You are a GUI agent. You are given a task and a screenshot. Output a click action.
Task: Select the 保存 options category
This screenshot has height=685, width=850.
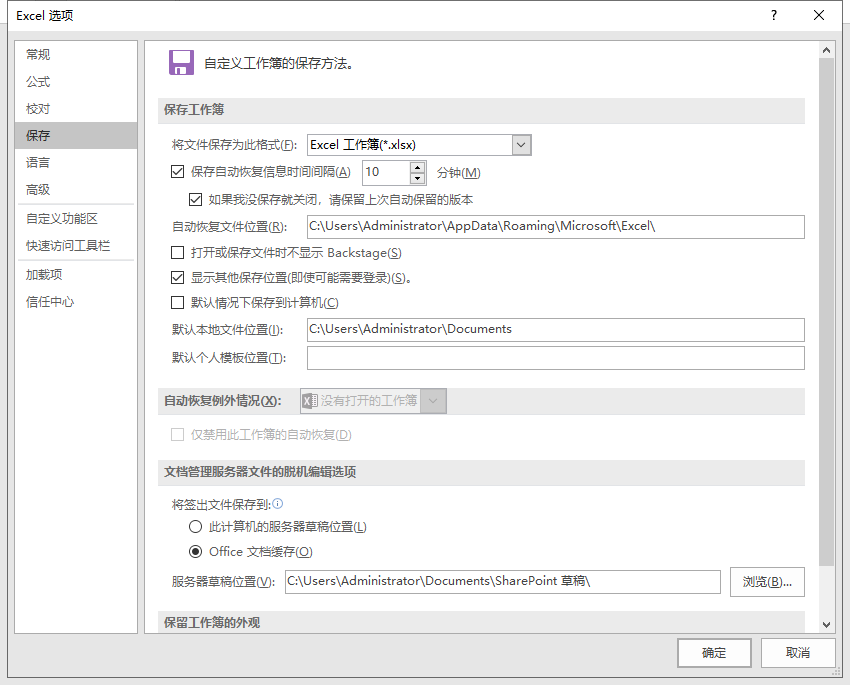tap(76, 135)
